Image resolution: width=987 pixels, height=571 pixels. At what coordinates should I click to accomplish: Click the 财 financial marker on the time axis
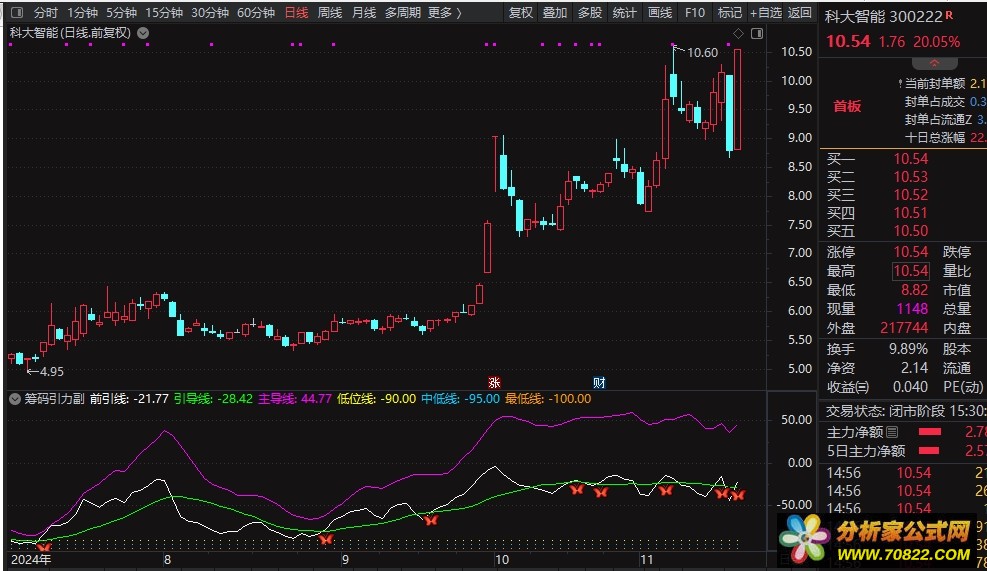tap(599, 383)
